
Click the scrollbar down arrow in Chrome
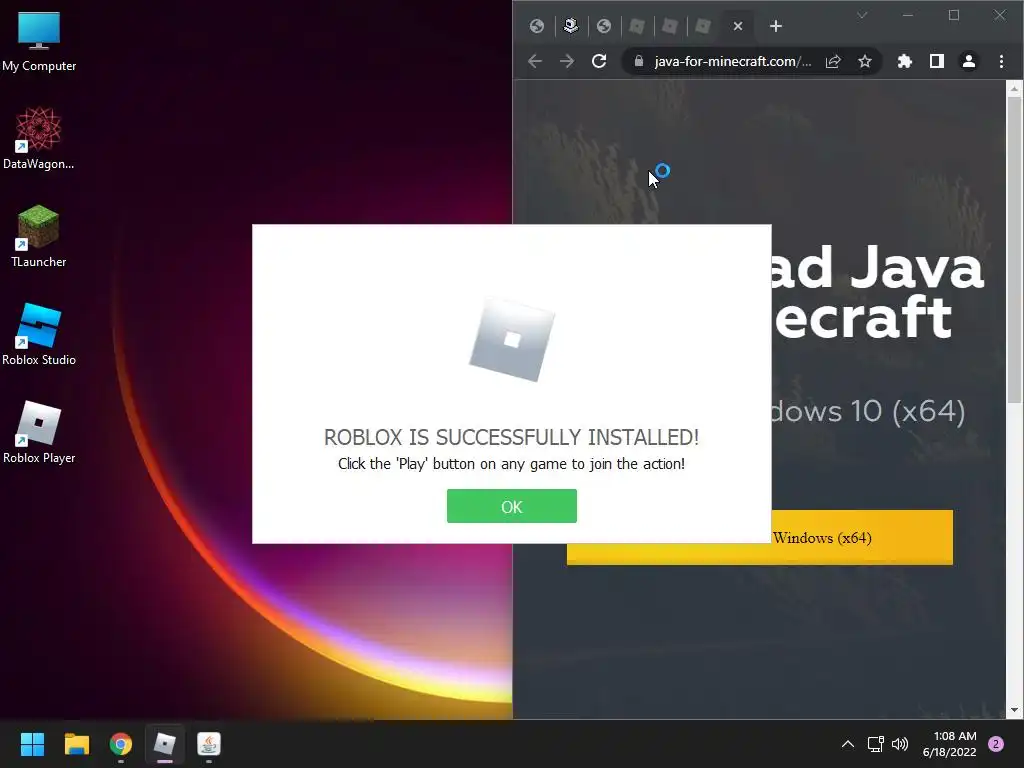click(x=1014, y=710)
